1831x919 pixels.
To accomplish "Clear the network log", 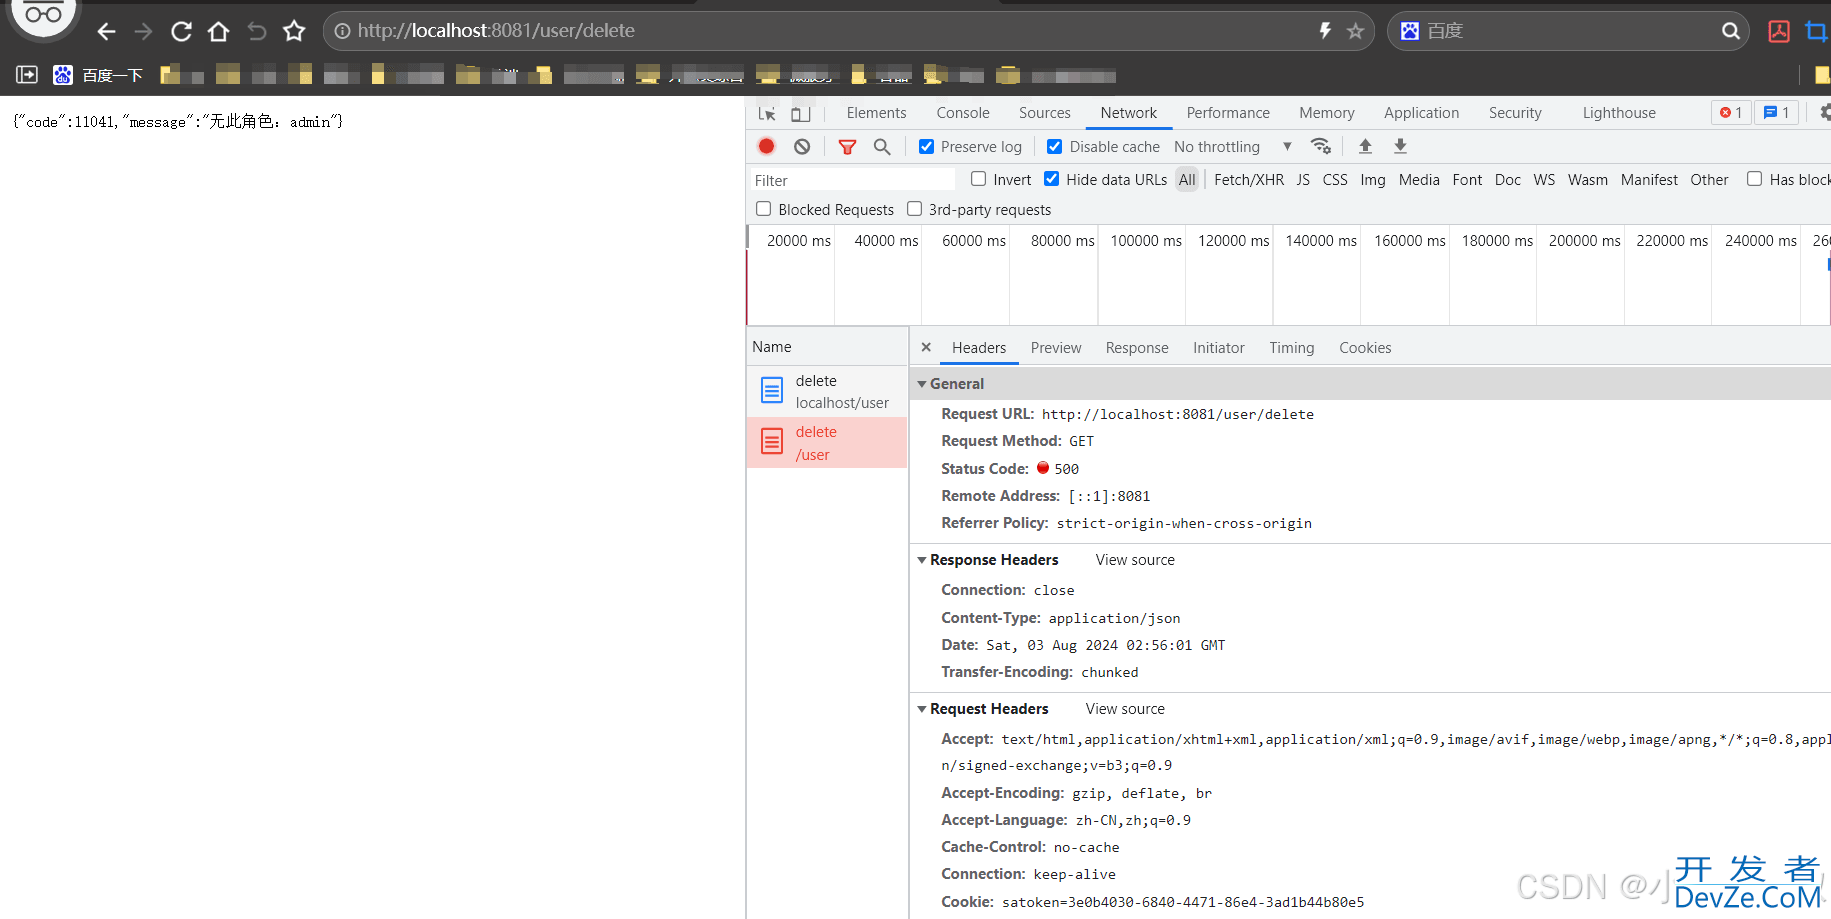I will (x=802, y=147).
